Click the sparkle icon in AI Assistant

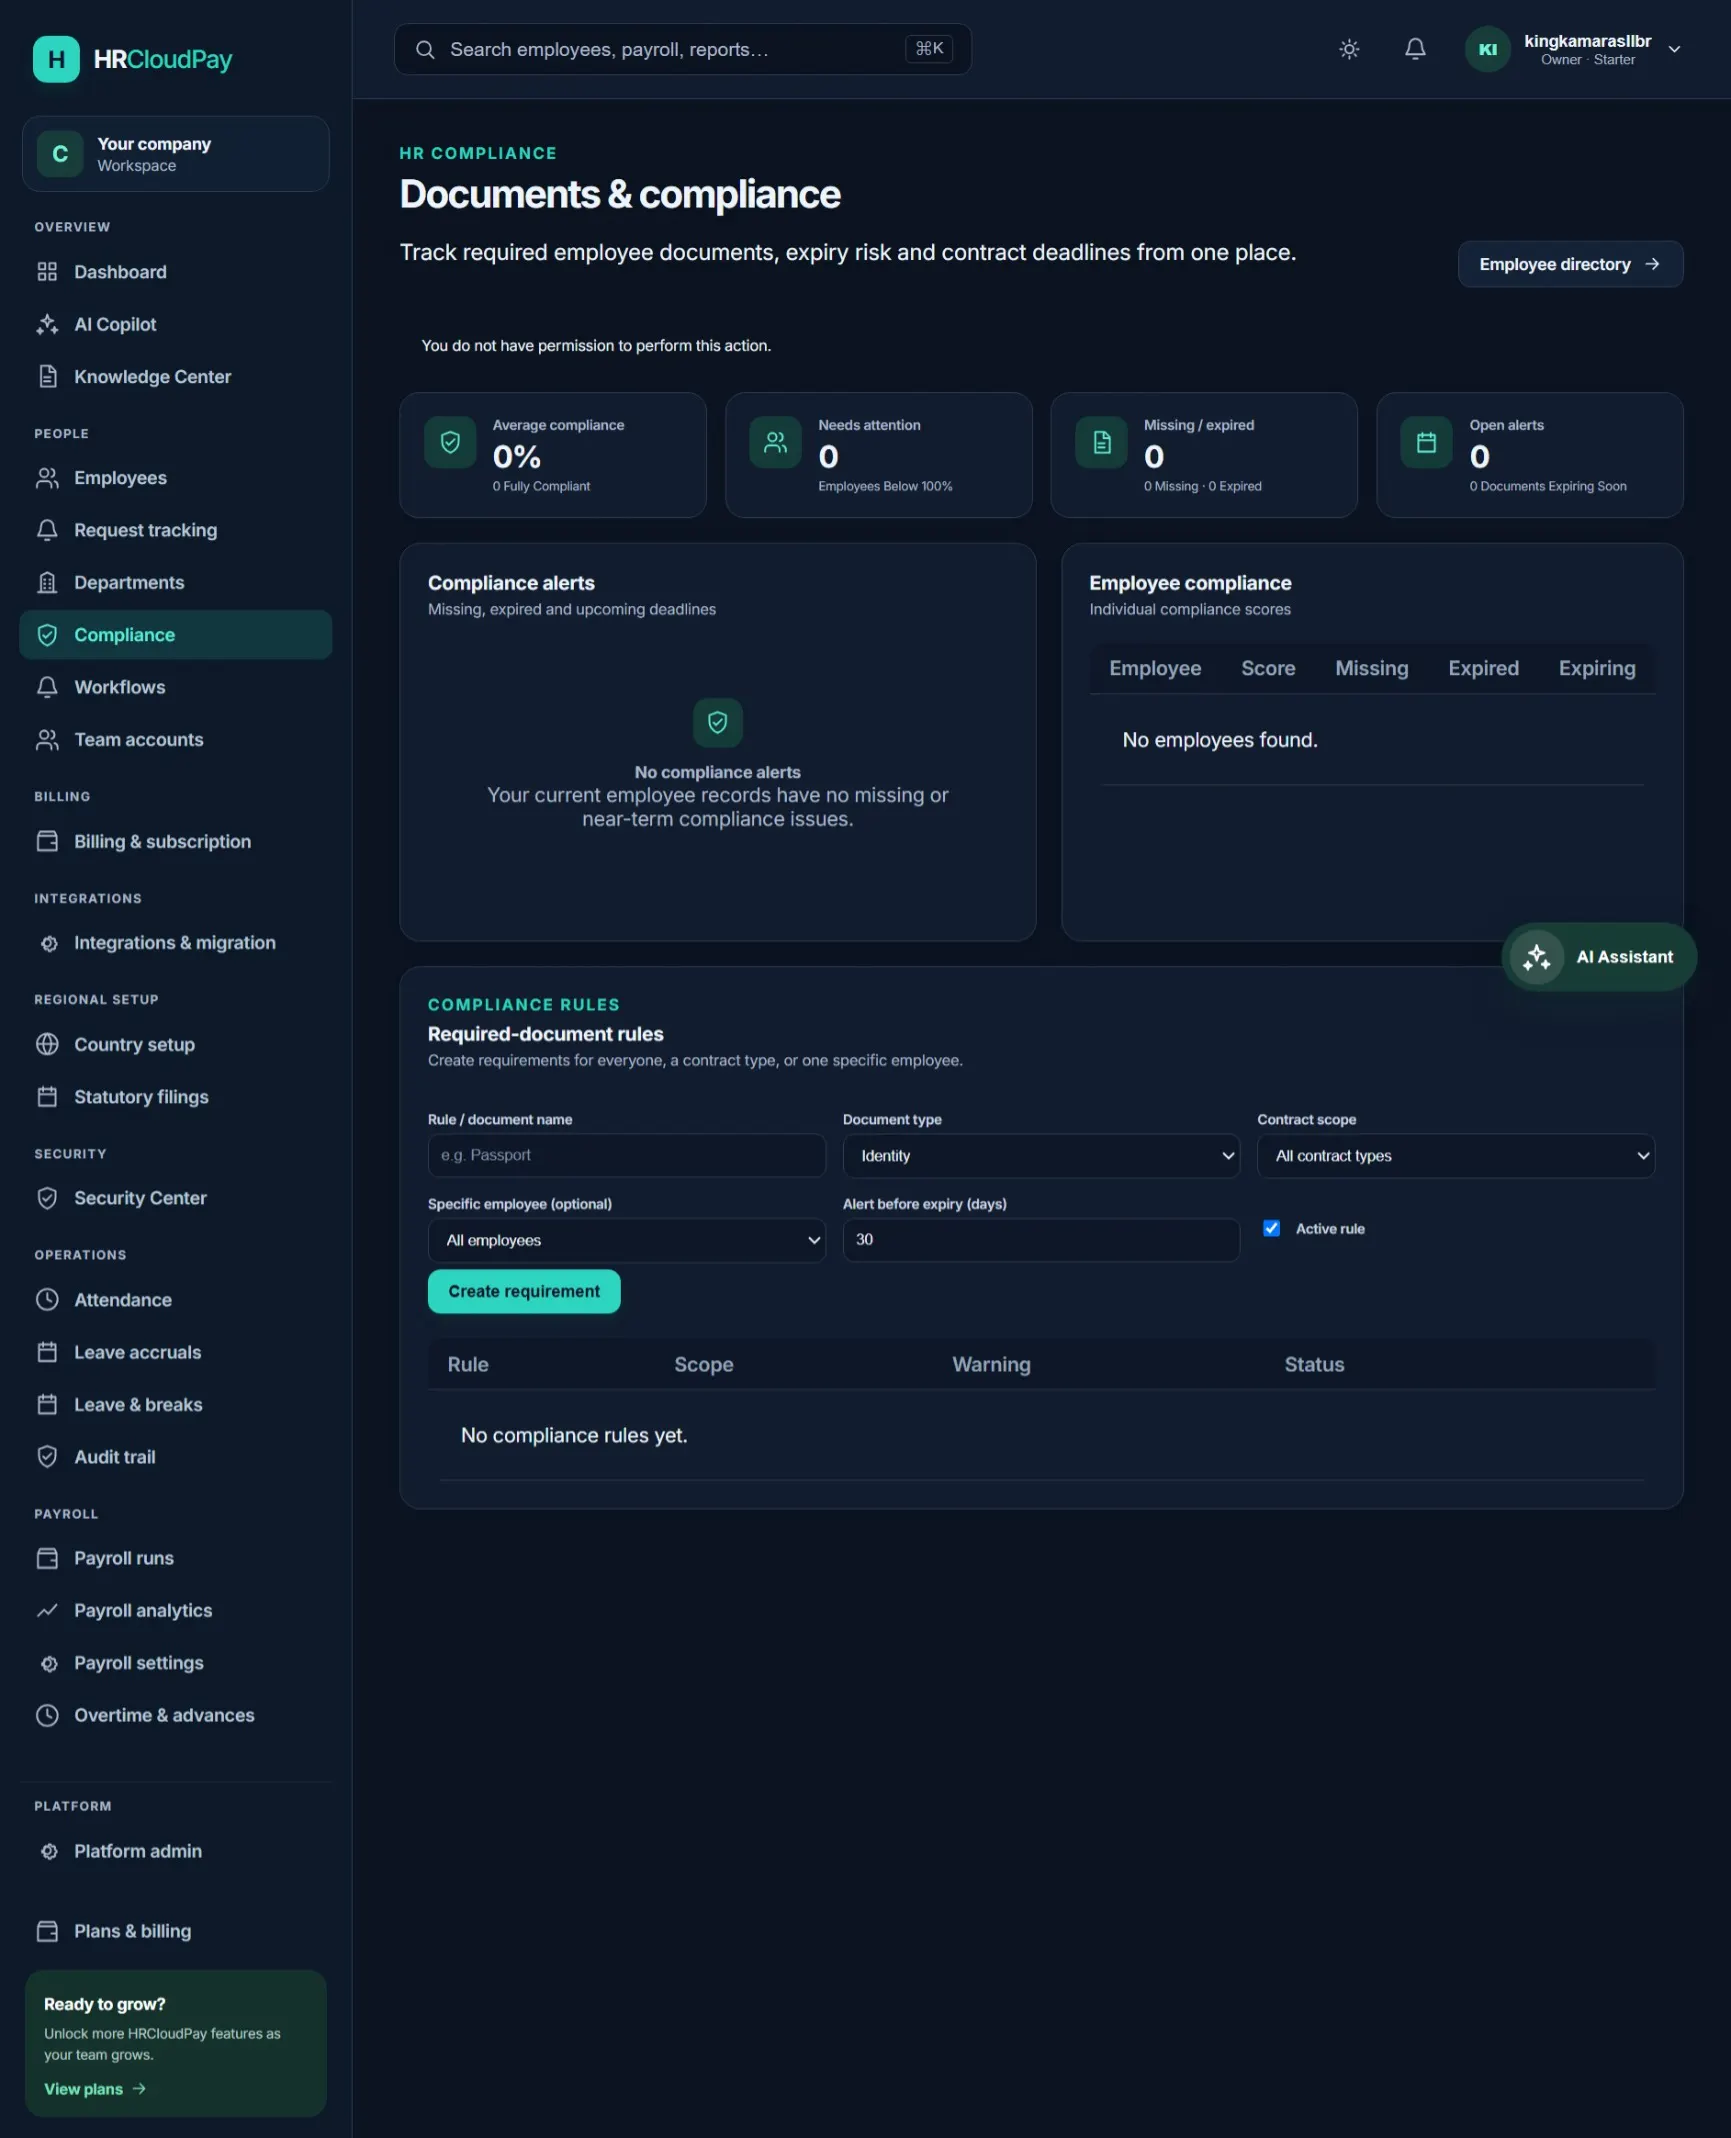pyautogui.click(x=1536, y=957)
